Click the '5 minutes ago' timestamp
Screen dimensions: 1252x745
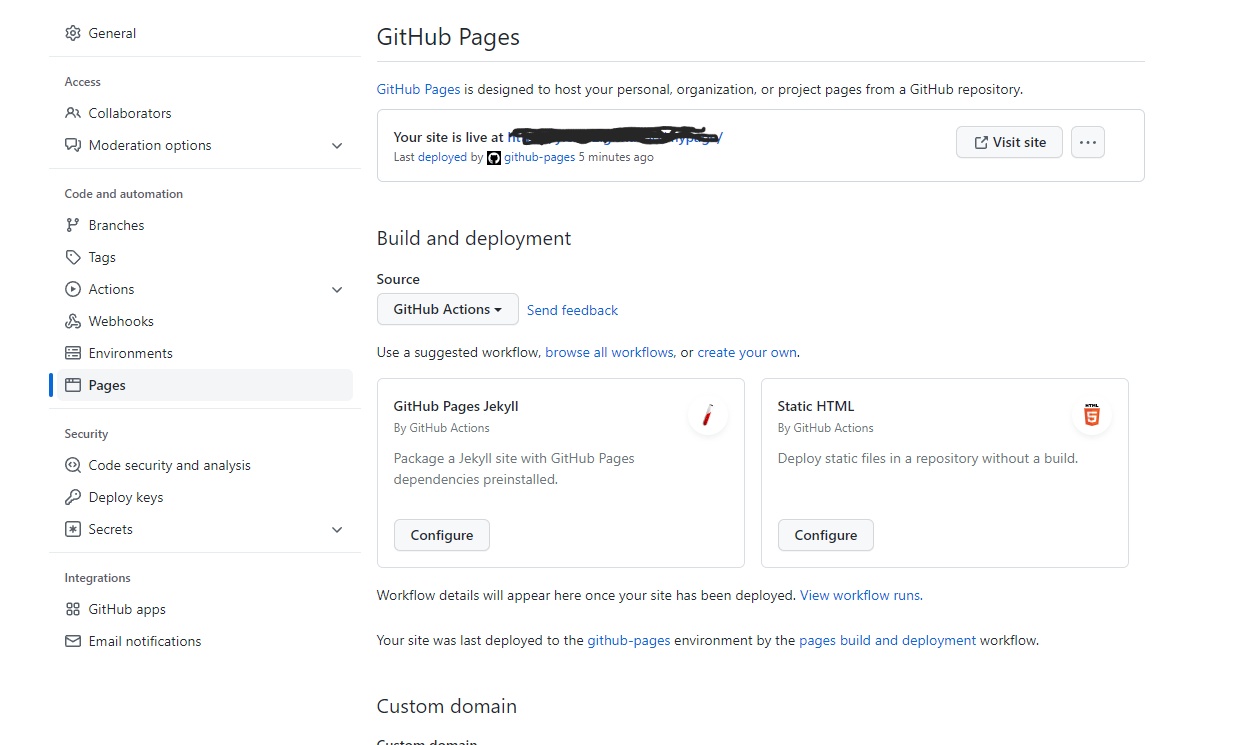coord(616,157)
